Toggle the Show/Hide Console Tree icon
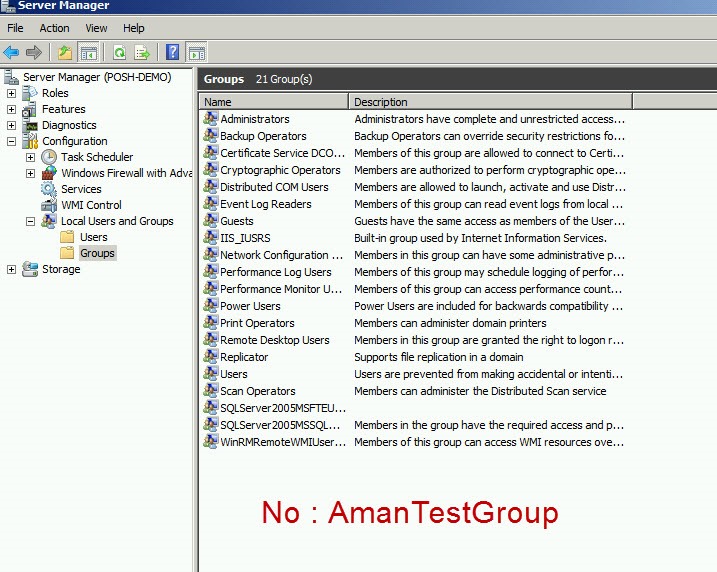 pos(88,52)
